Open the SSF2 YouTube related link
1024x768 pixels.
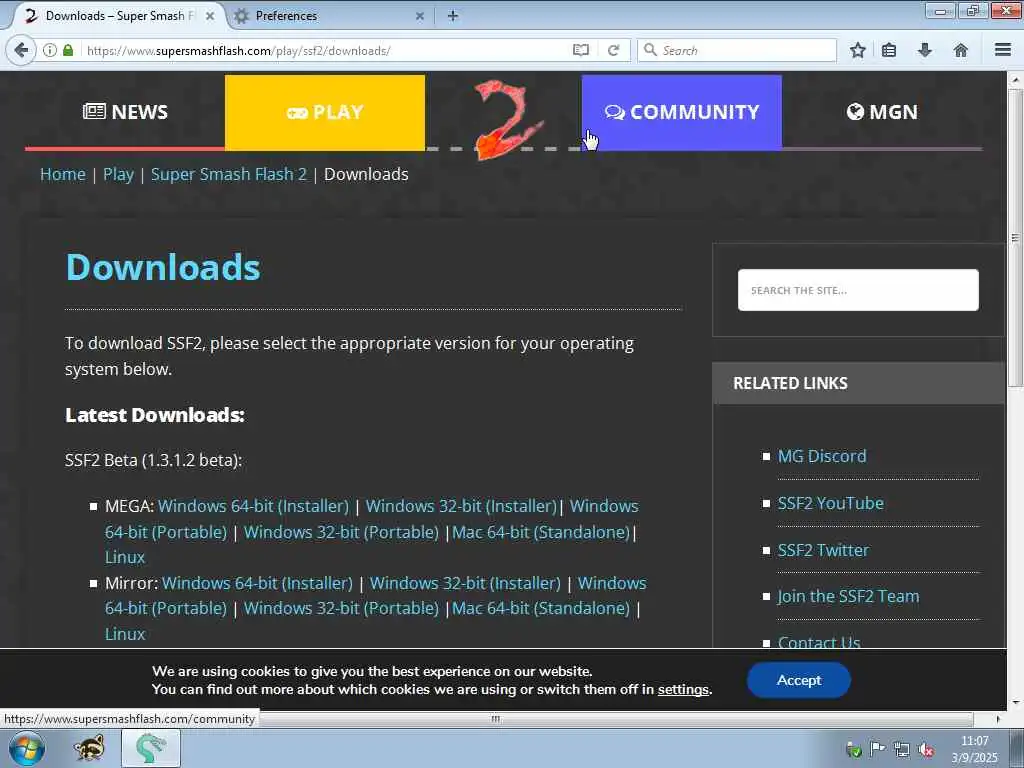(x=830, y=503)
